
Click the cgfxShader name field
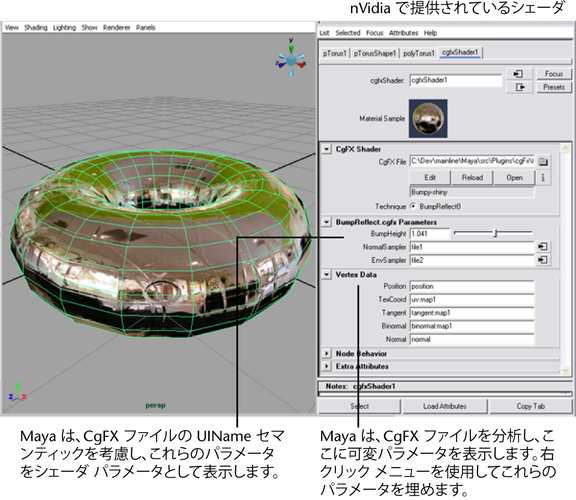[x=456, y=80]
